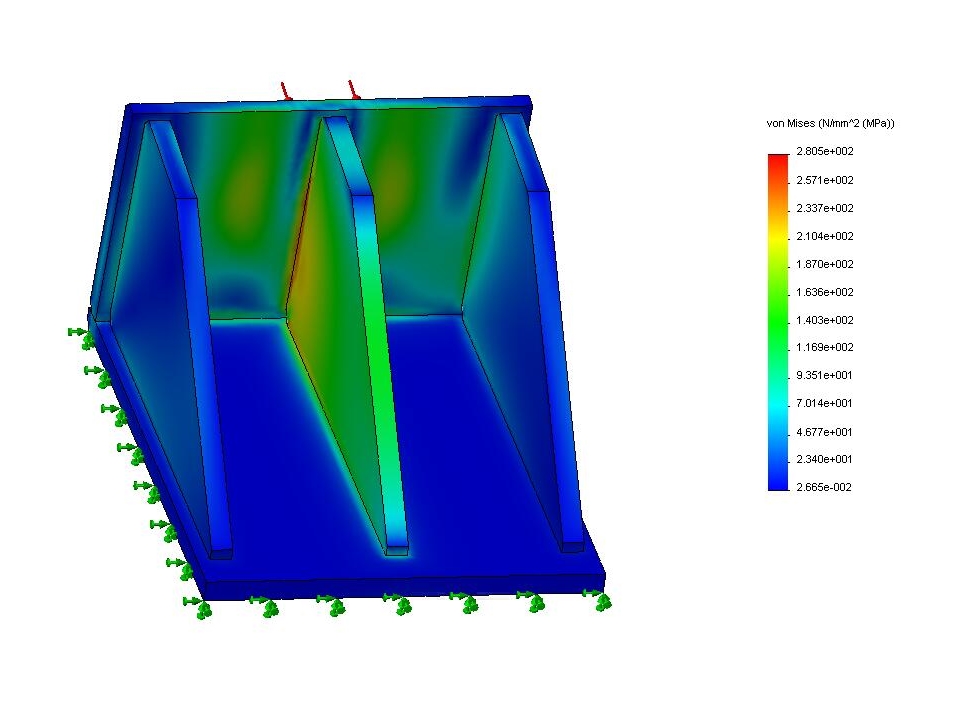Click the right red force arrow

tap(354, 90)
